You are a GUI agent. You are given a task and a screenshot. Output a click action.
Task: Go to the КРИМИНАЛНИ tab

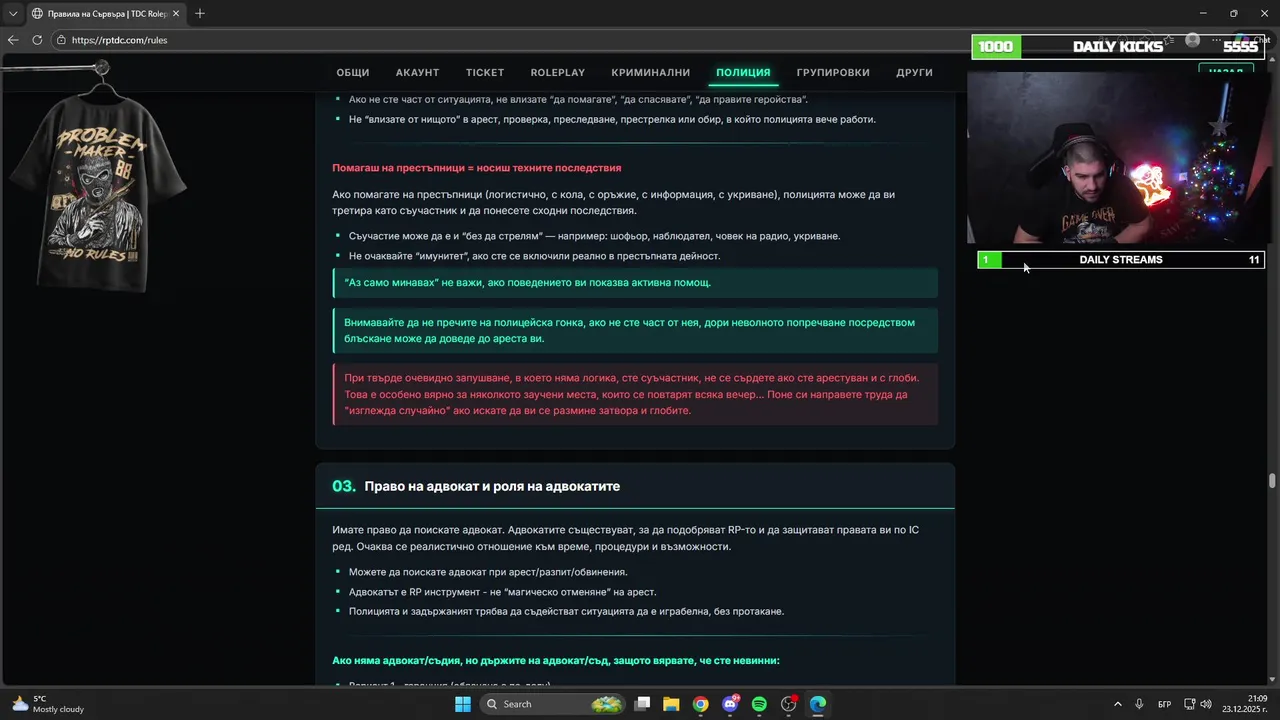point(651,72)
